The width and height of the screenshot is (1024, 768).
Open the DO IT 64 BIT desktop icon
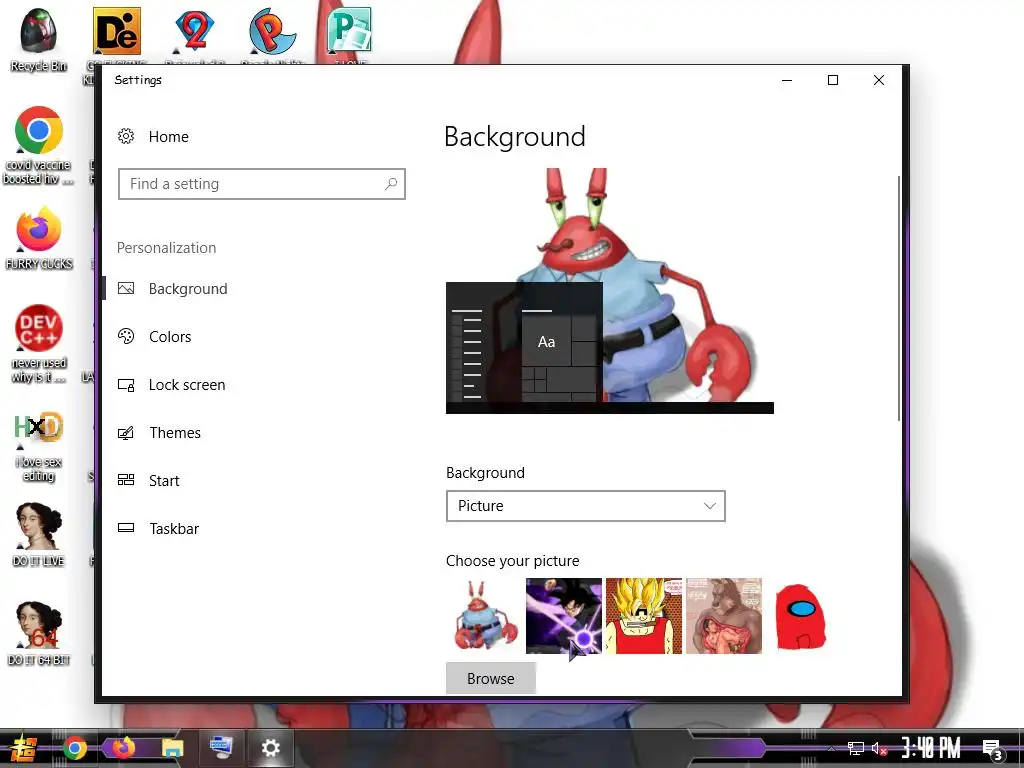pos(39,633)
